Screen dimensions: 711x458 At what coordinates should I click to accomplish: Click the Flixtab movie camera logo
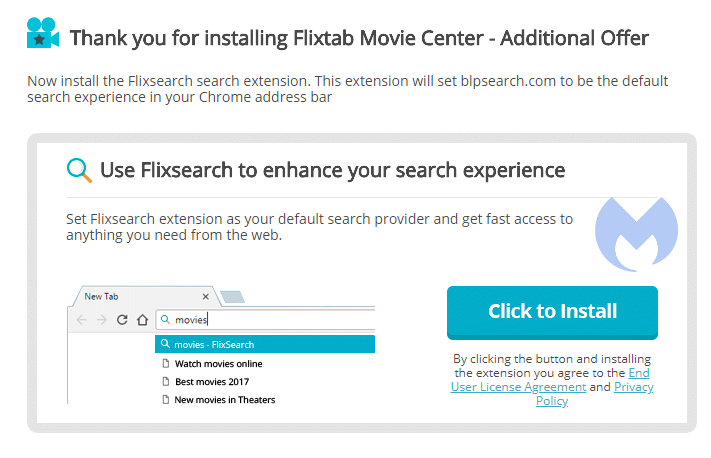click(43, 33)
